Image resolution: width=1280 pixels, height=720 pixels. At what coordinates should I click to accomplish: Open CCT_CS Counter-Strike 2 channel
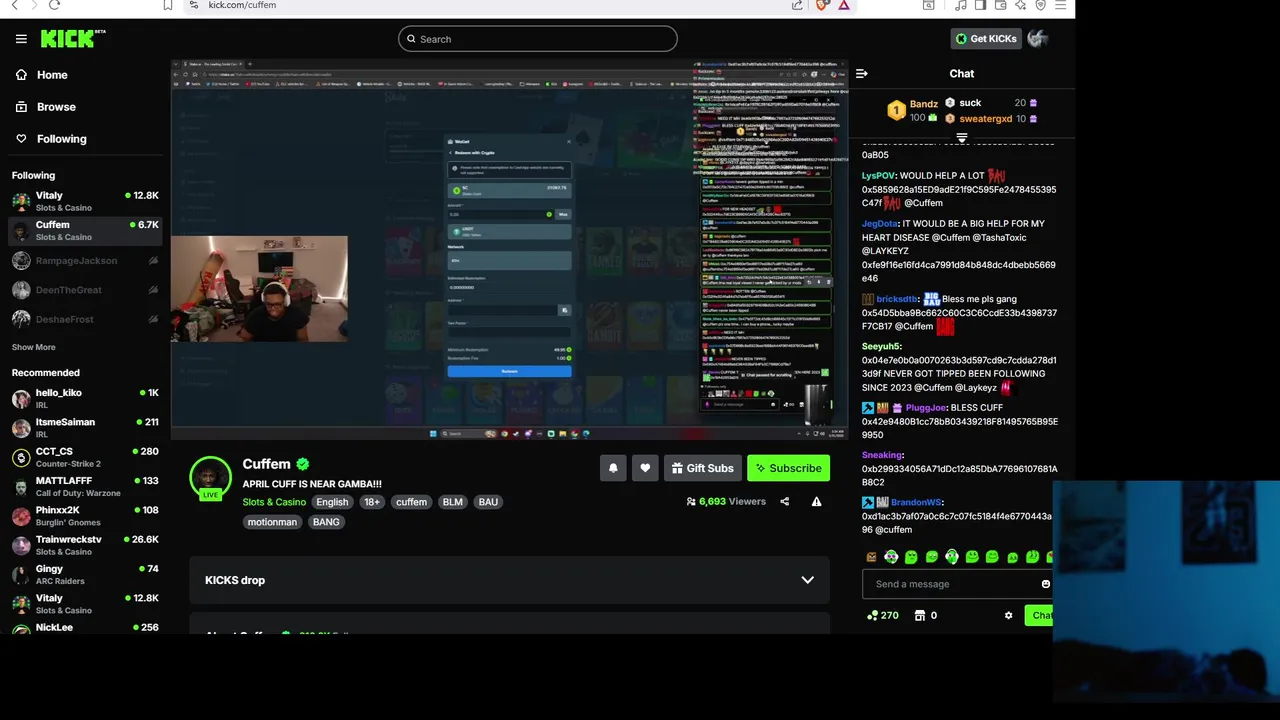[85, 457]
